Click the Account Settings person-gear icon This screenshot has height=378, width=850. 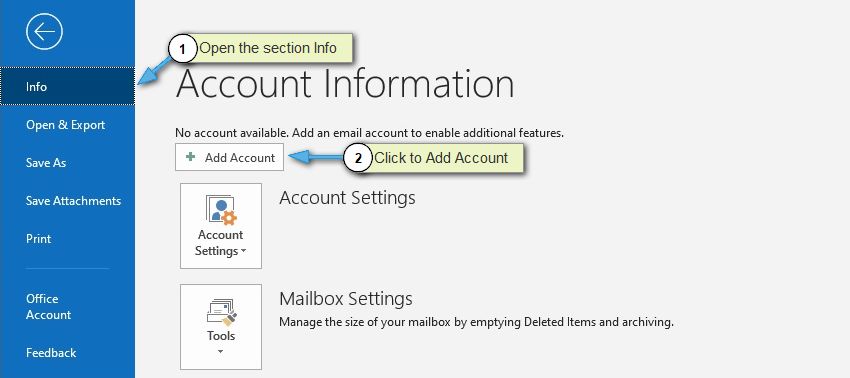point(221,210)
